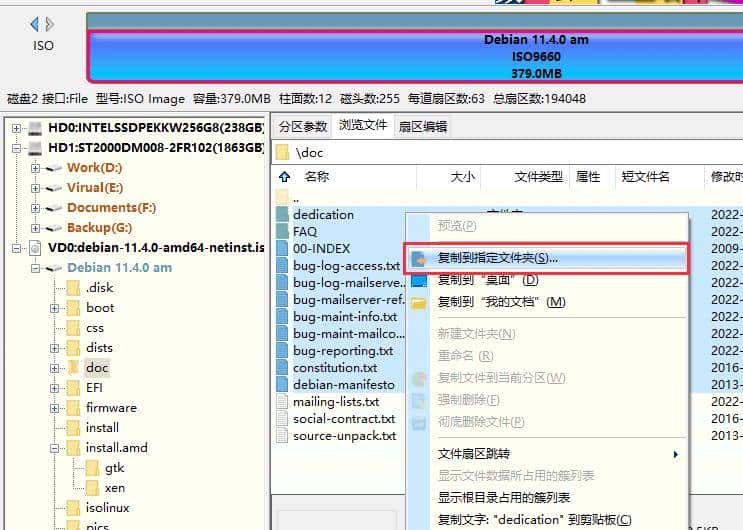Select debian-manifesto file
The height and width of the screenshot is (530, 743).
click(x=344, y=385)
